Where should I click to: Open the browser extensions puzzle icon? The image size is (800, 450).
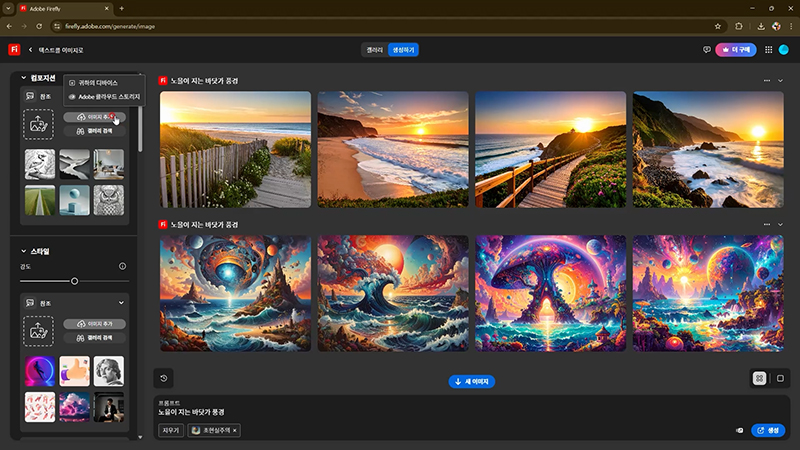tap(739, 26)
